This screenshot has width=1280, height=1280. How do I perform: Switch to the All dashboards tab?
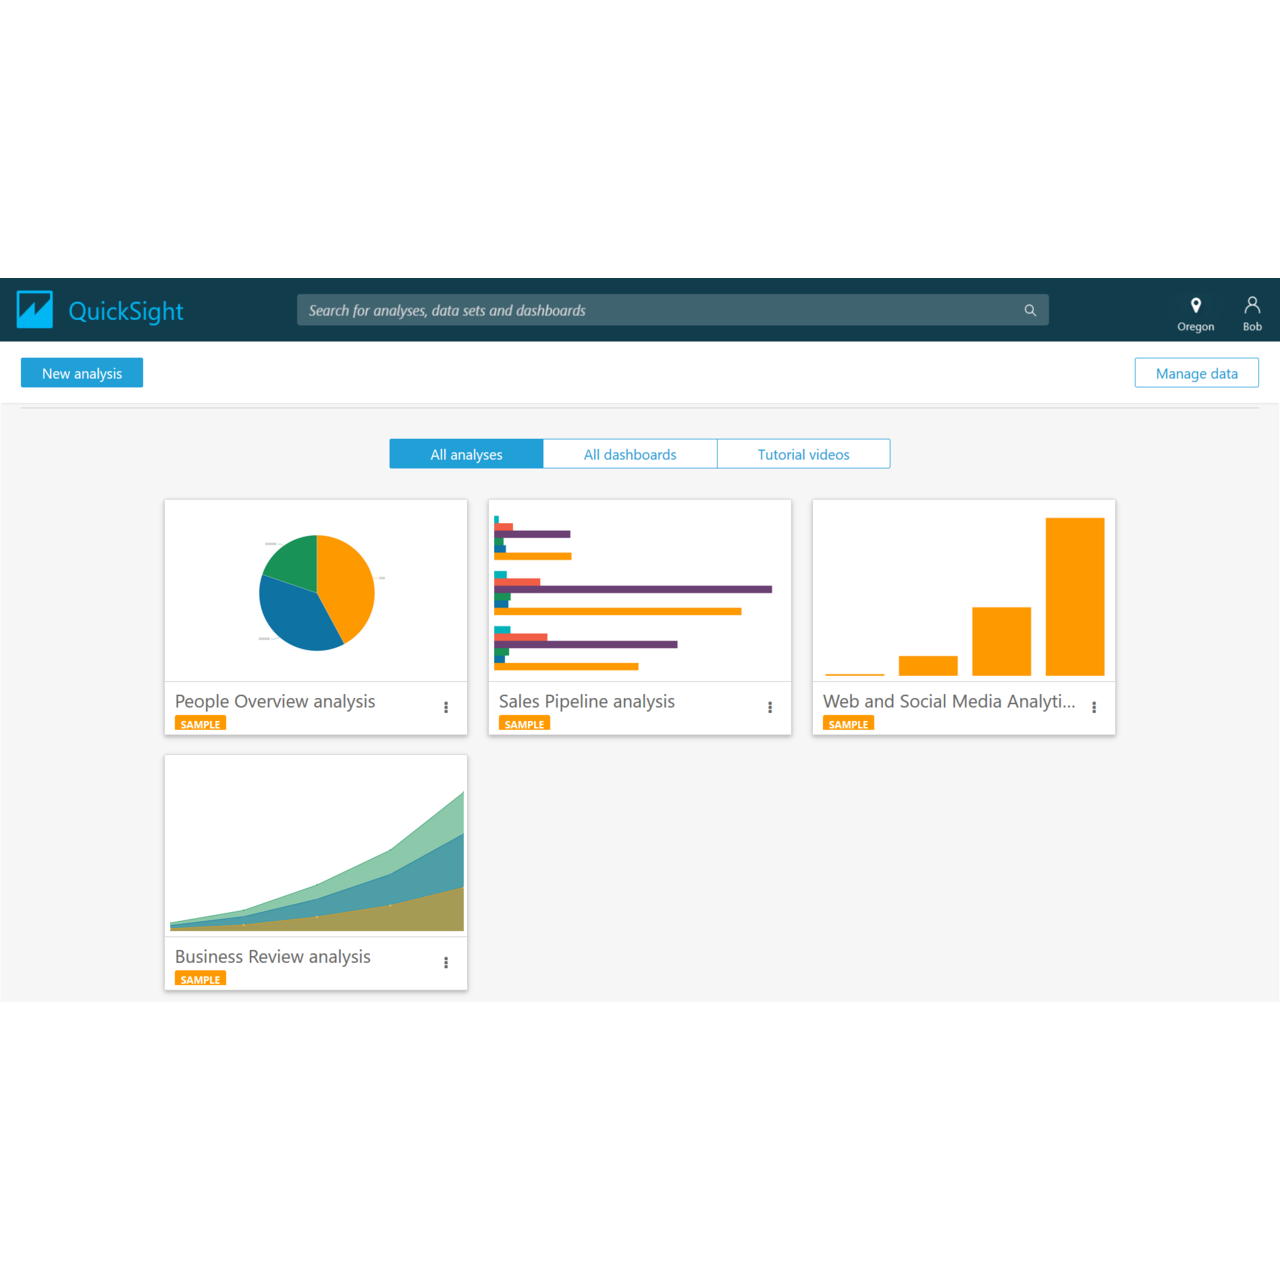[630, 453]
